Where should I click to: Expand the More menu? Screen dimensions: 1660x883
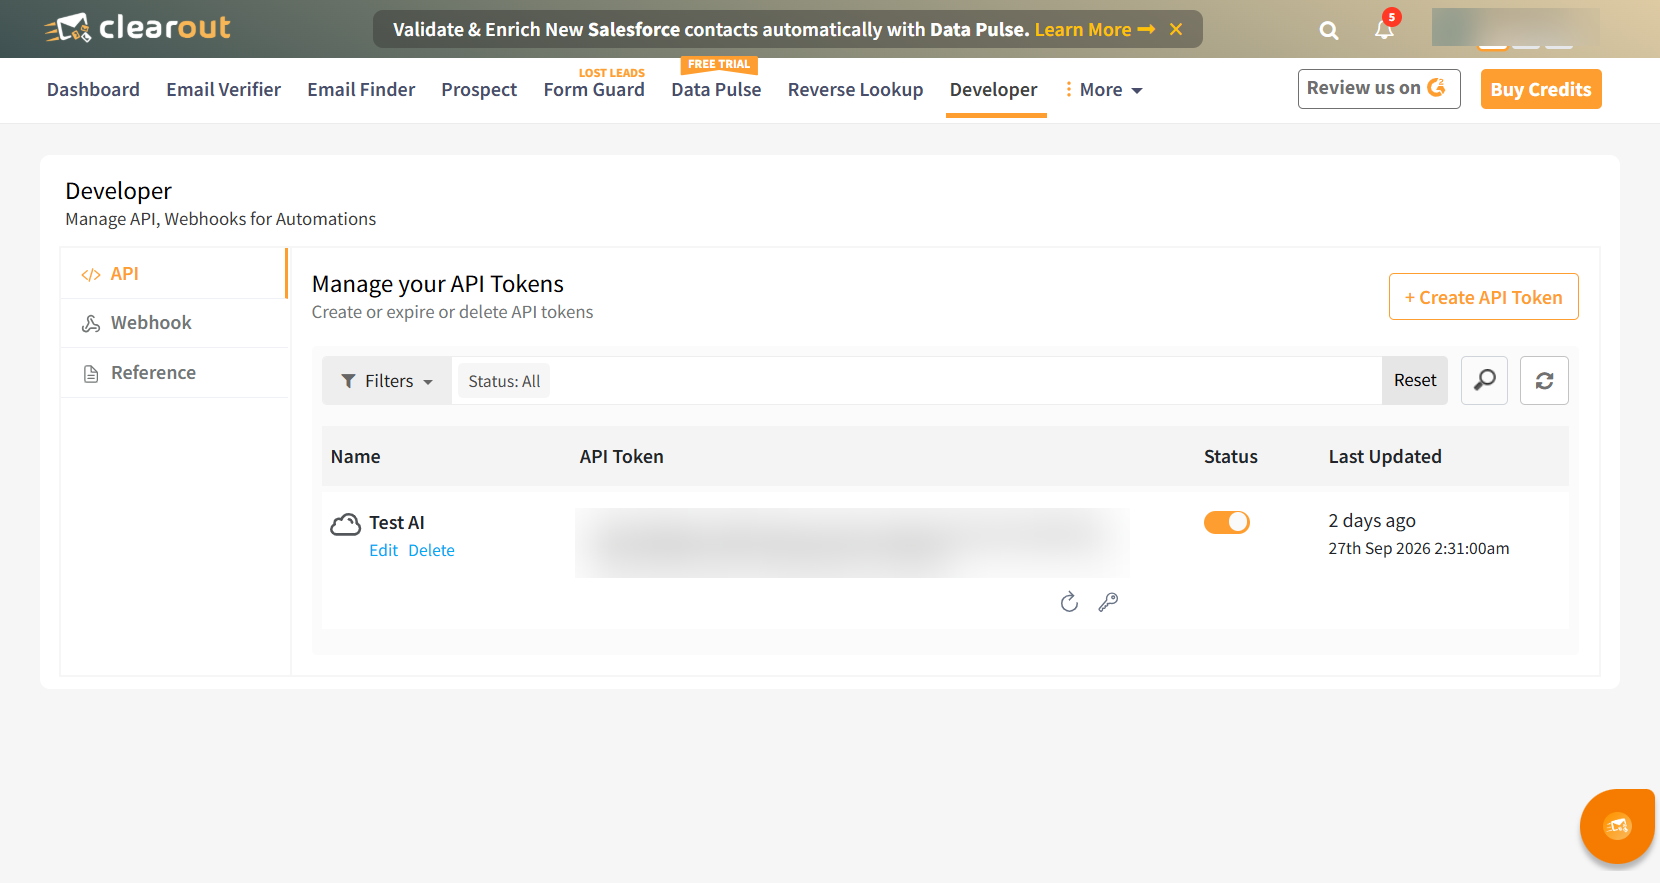1104,90
